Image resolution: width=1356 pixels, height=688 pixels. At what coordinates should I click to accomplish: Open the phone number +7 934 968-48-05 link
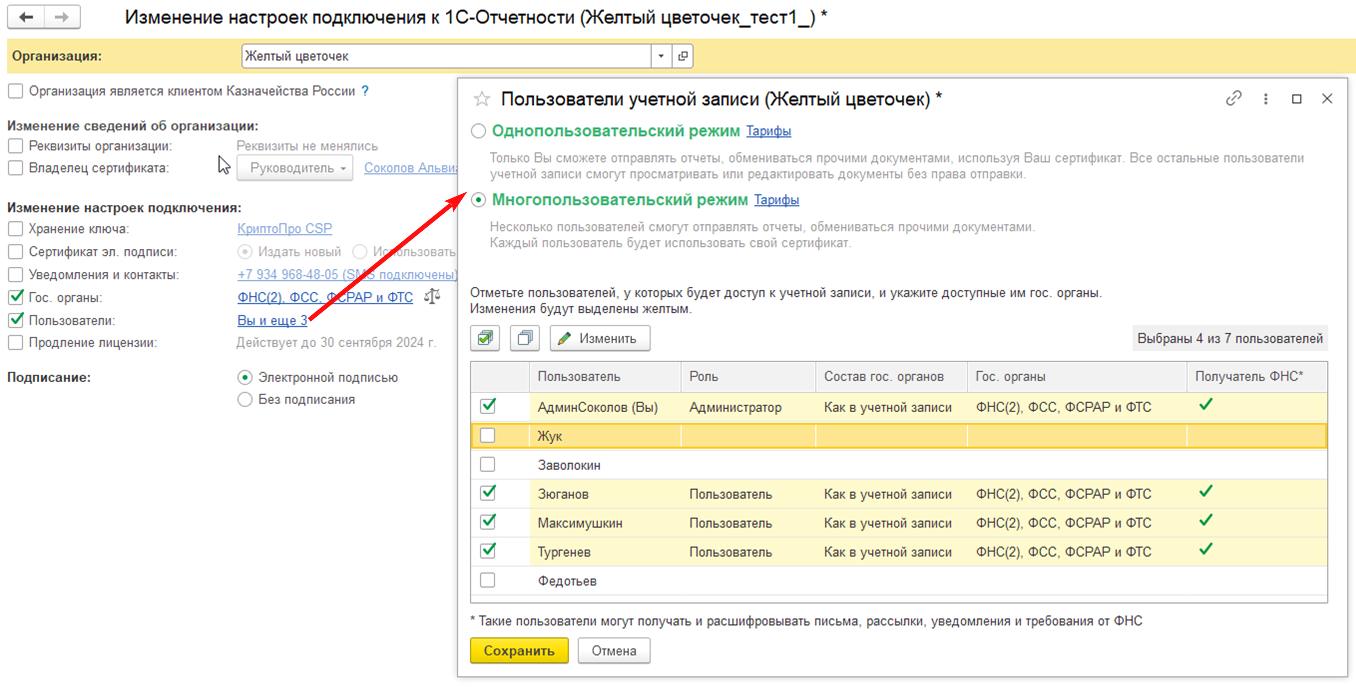point(346,274)
